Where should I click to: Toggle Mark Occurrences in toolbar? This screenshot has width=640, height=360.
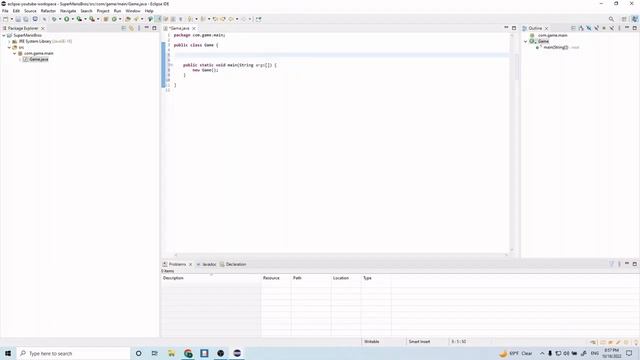(x=158, y=19)
